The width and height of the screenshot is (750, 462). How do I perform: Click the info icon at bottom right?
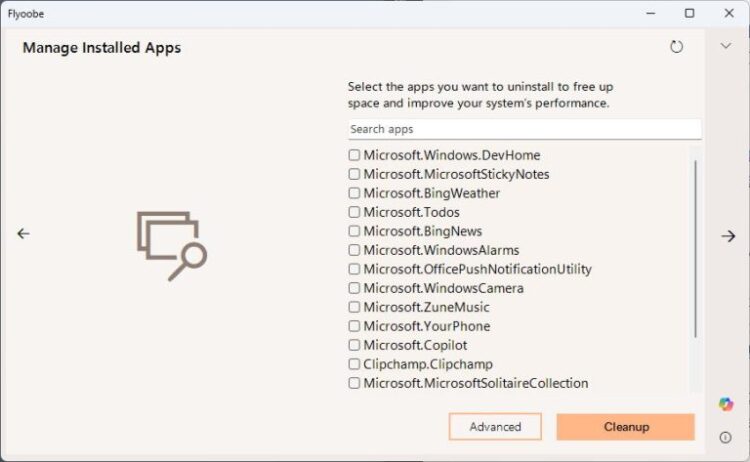pyautogui.click(x=726, y=437)
